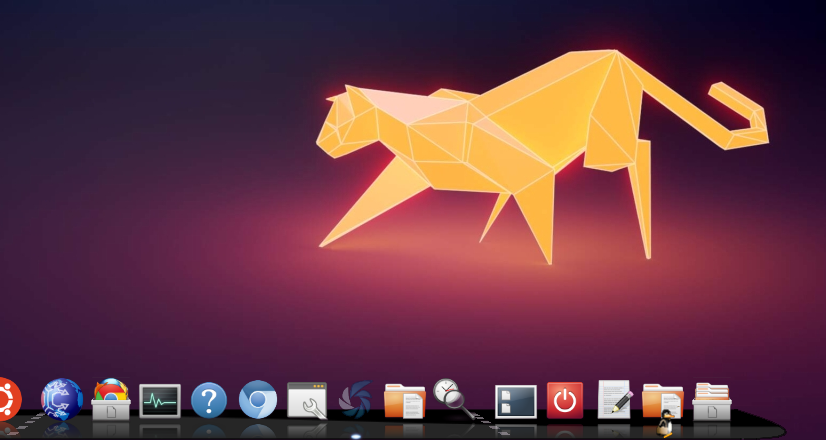The height and width of the screenshot is (440, 826).
Task: Launch the text editor paper and pencil icon
Action: (x=614, y=399)
